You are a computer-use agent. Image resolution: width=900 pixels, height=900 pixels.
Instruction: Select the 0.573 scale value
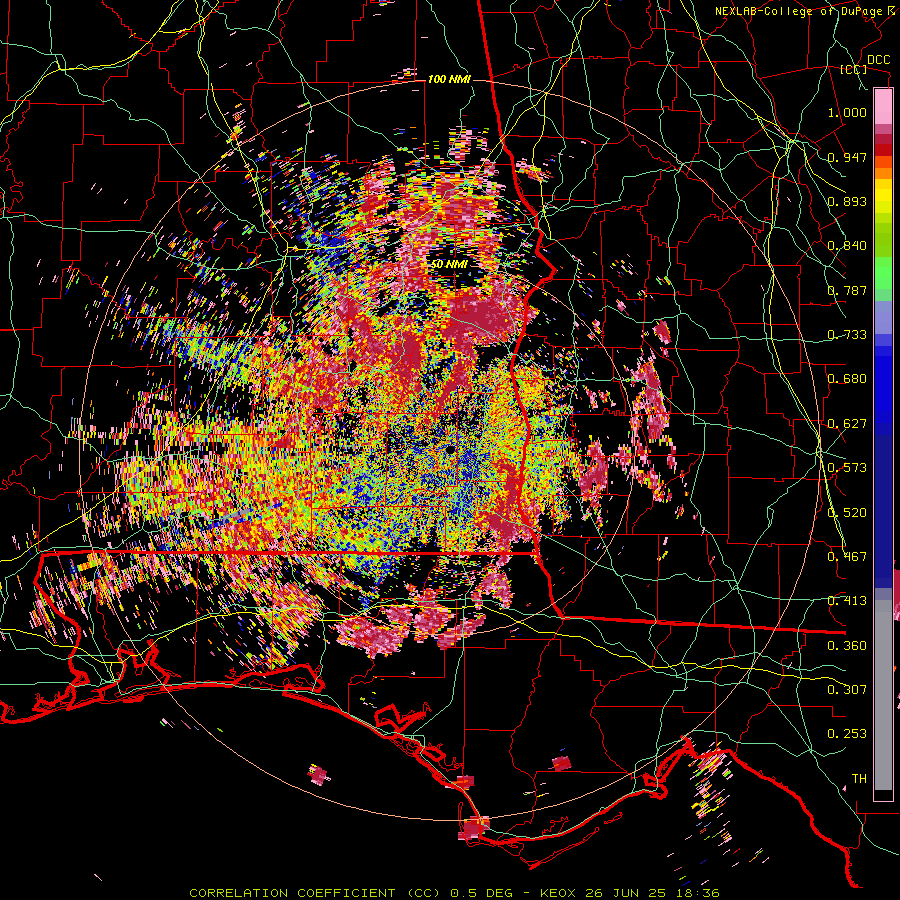847,468
